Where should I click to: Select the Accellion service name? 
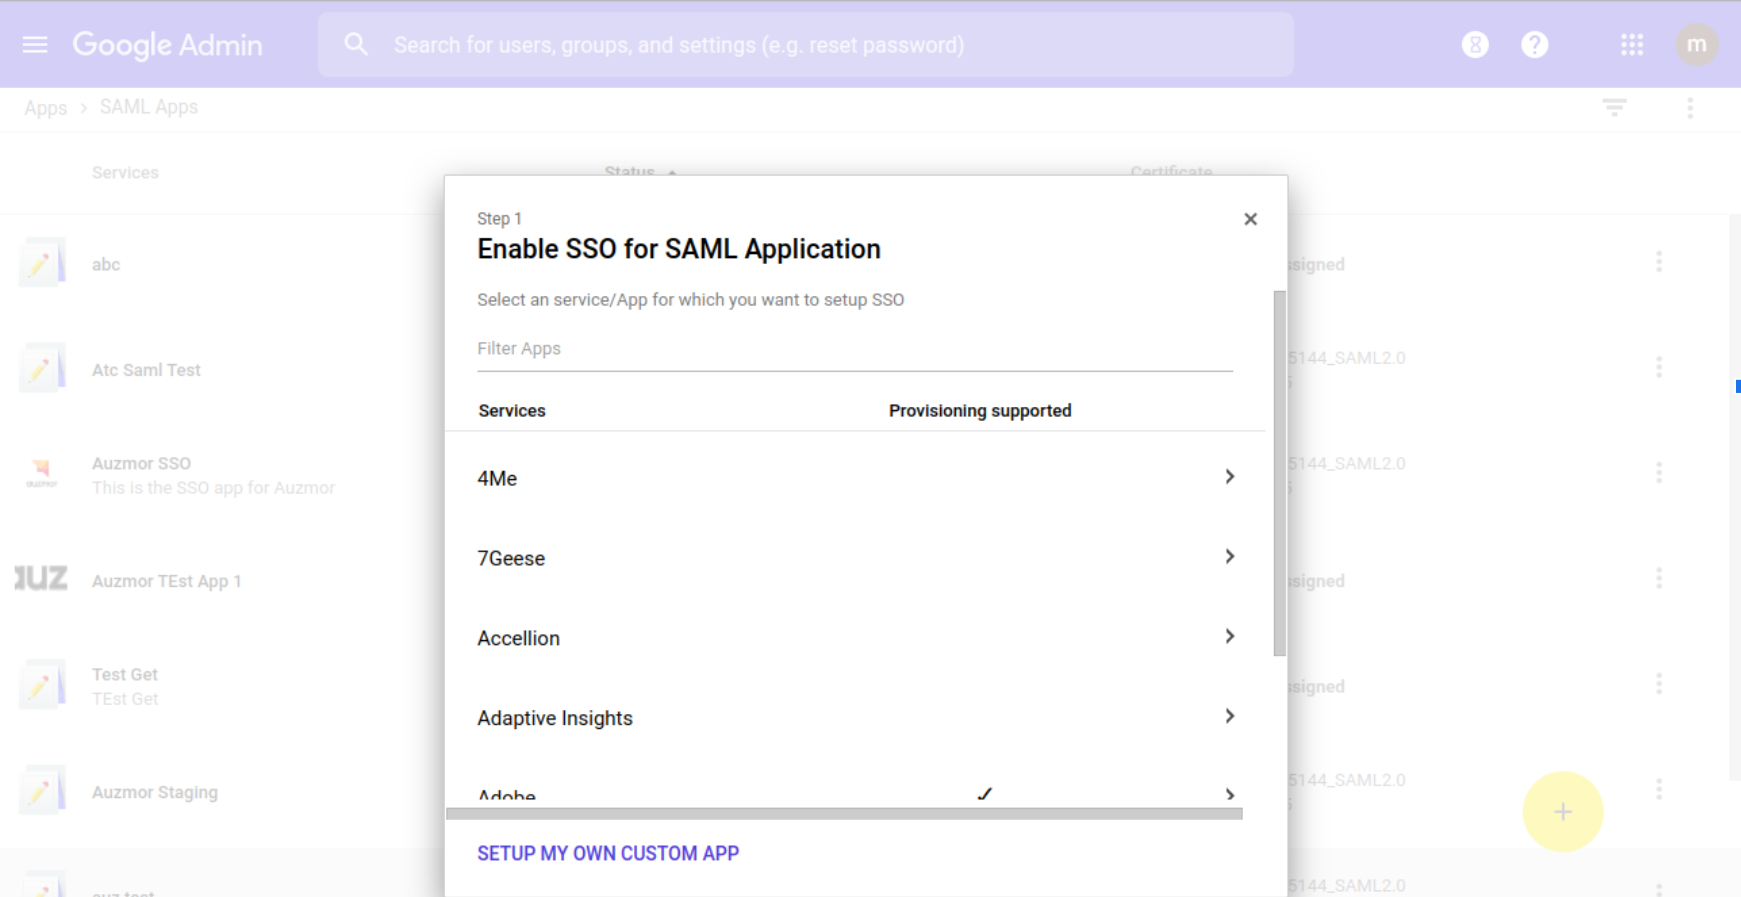518,639
